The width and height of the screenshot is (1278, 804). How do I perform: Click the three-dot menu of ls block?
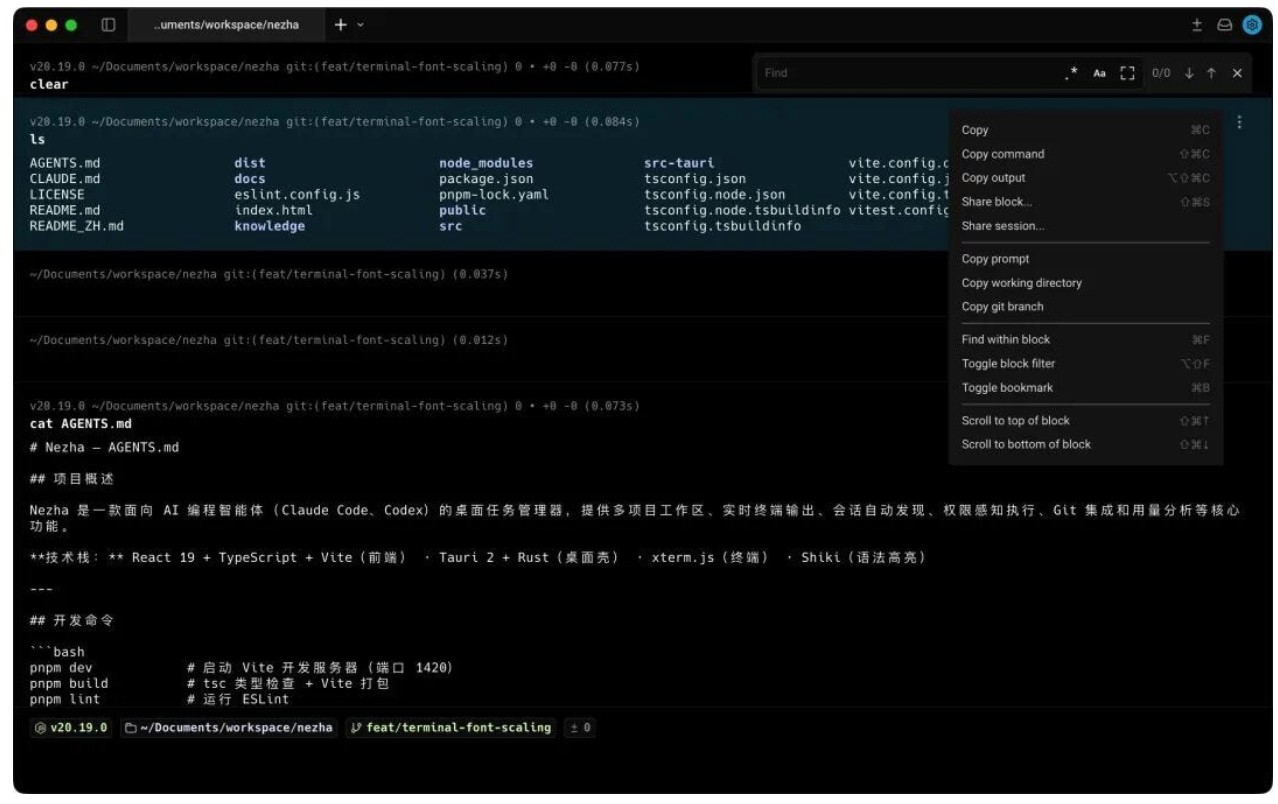(x=1240, y=122)
